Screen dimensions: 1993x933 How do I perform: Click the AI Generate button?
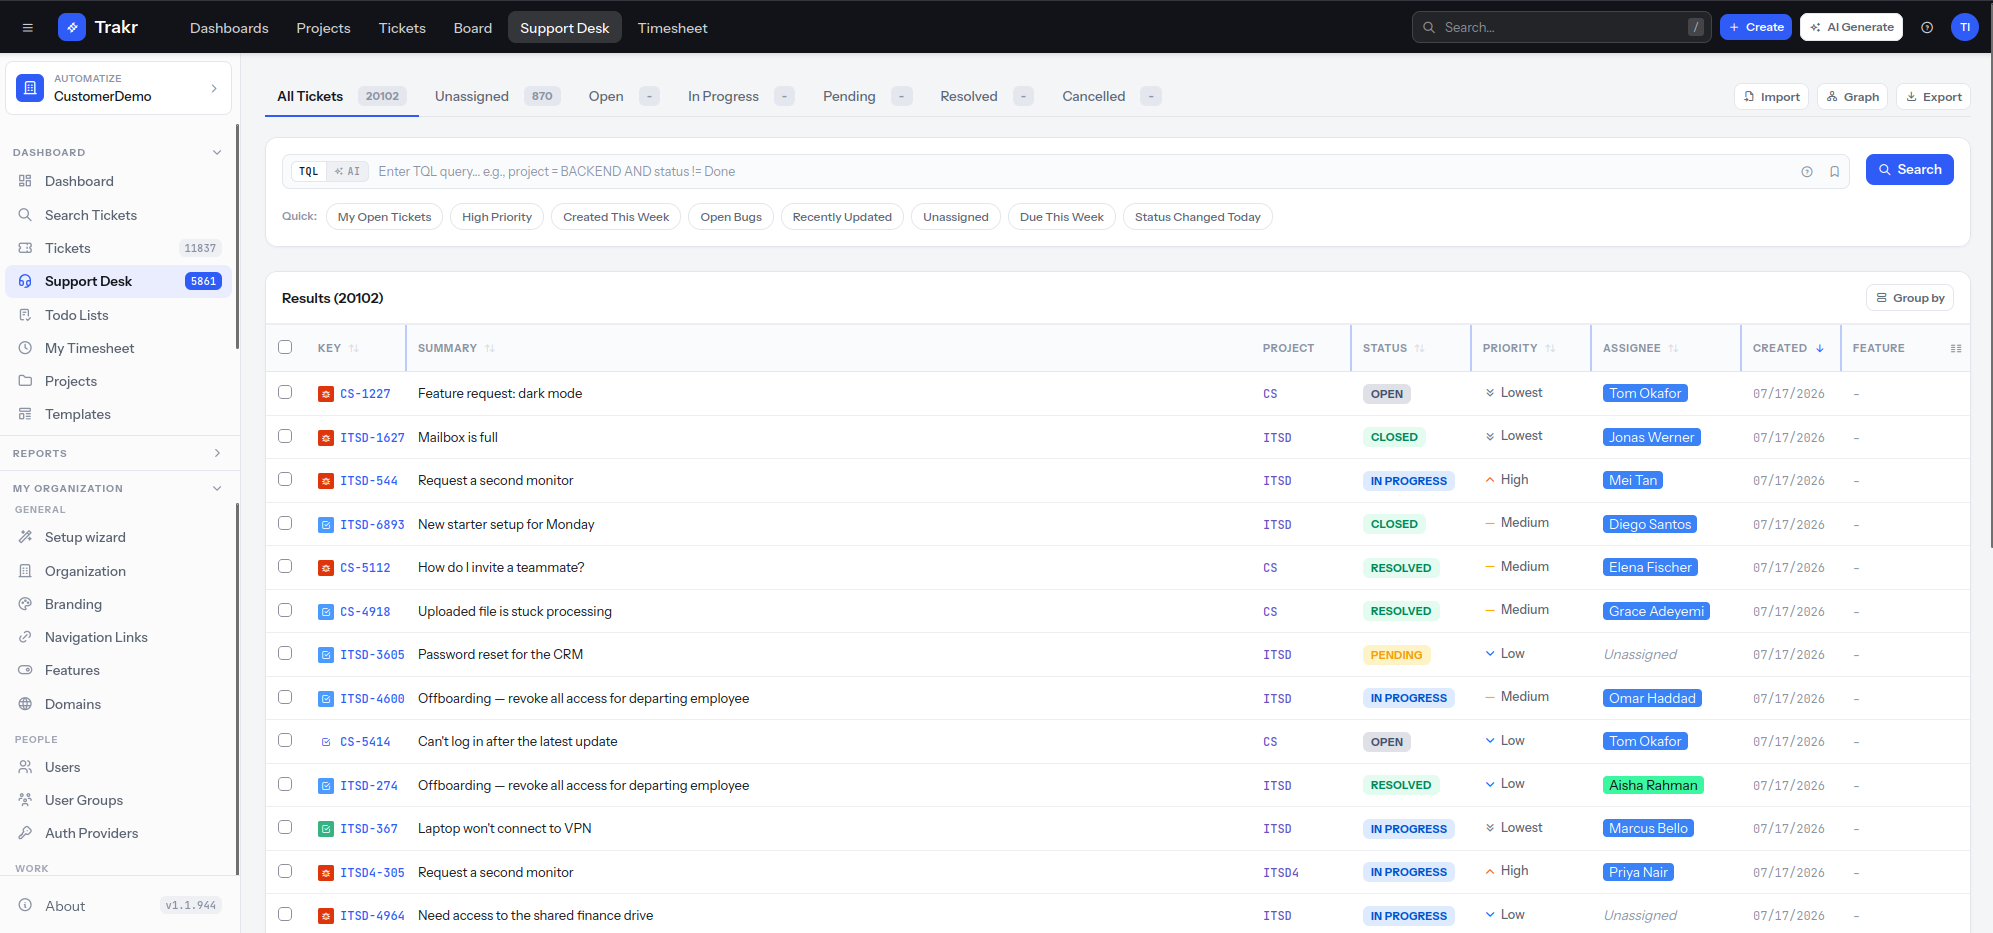pyautogui.click(x=1851, y=27)
